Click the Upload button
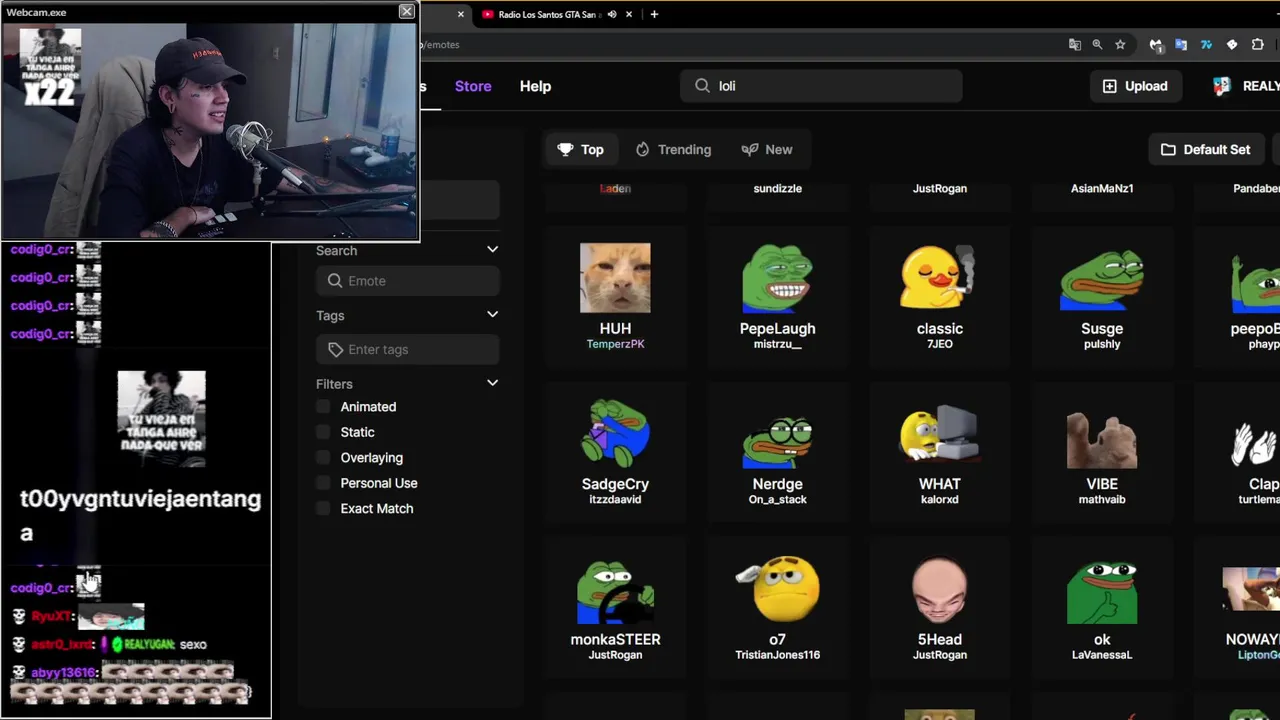Image resolution: width=1280 pixels, height=720 pixels. tap(1135, 86)
